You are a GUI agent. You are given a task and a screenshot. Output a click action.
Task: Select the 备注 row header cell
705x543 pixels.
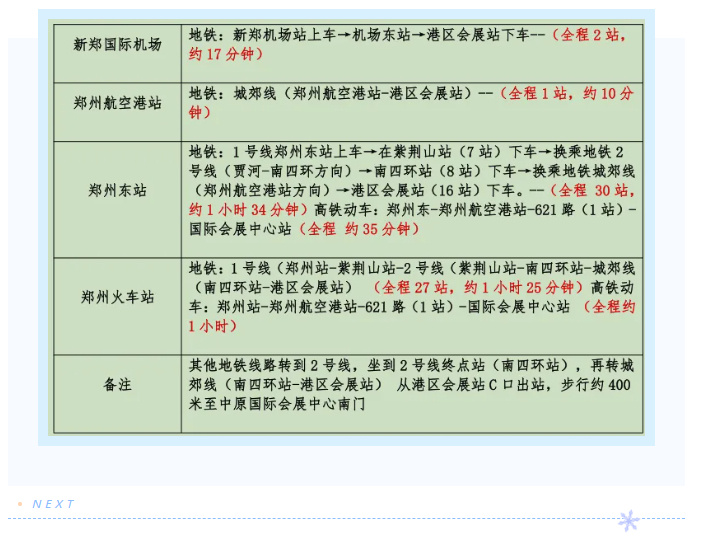[117, 394]
